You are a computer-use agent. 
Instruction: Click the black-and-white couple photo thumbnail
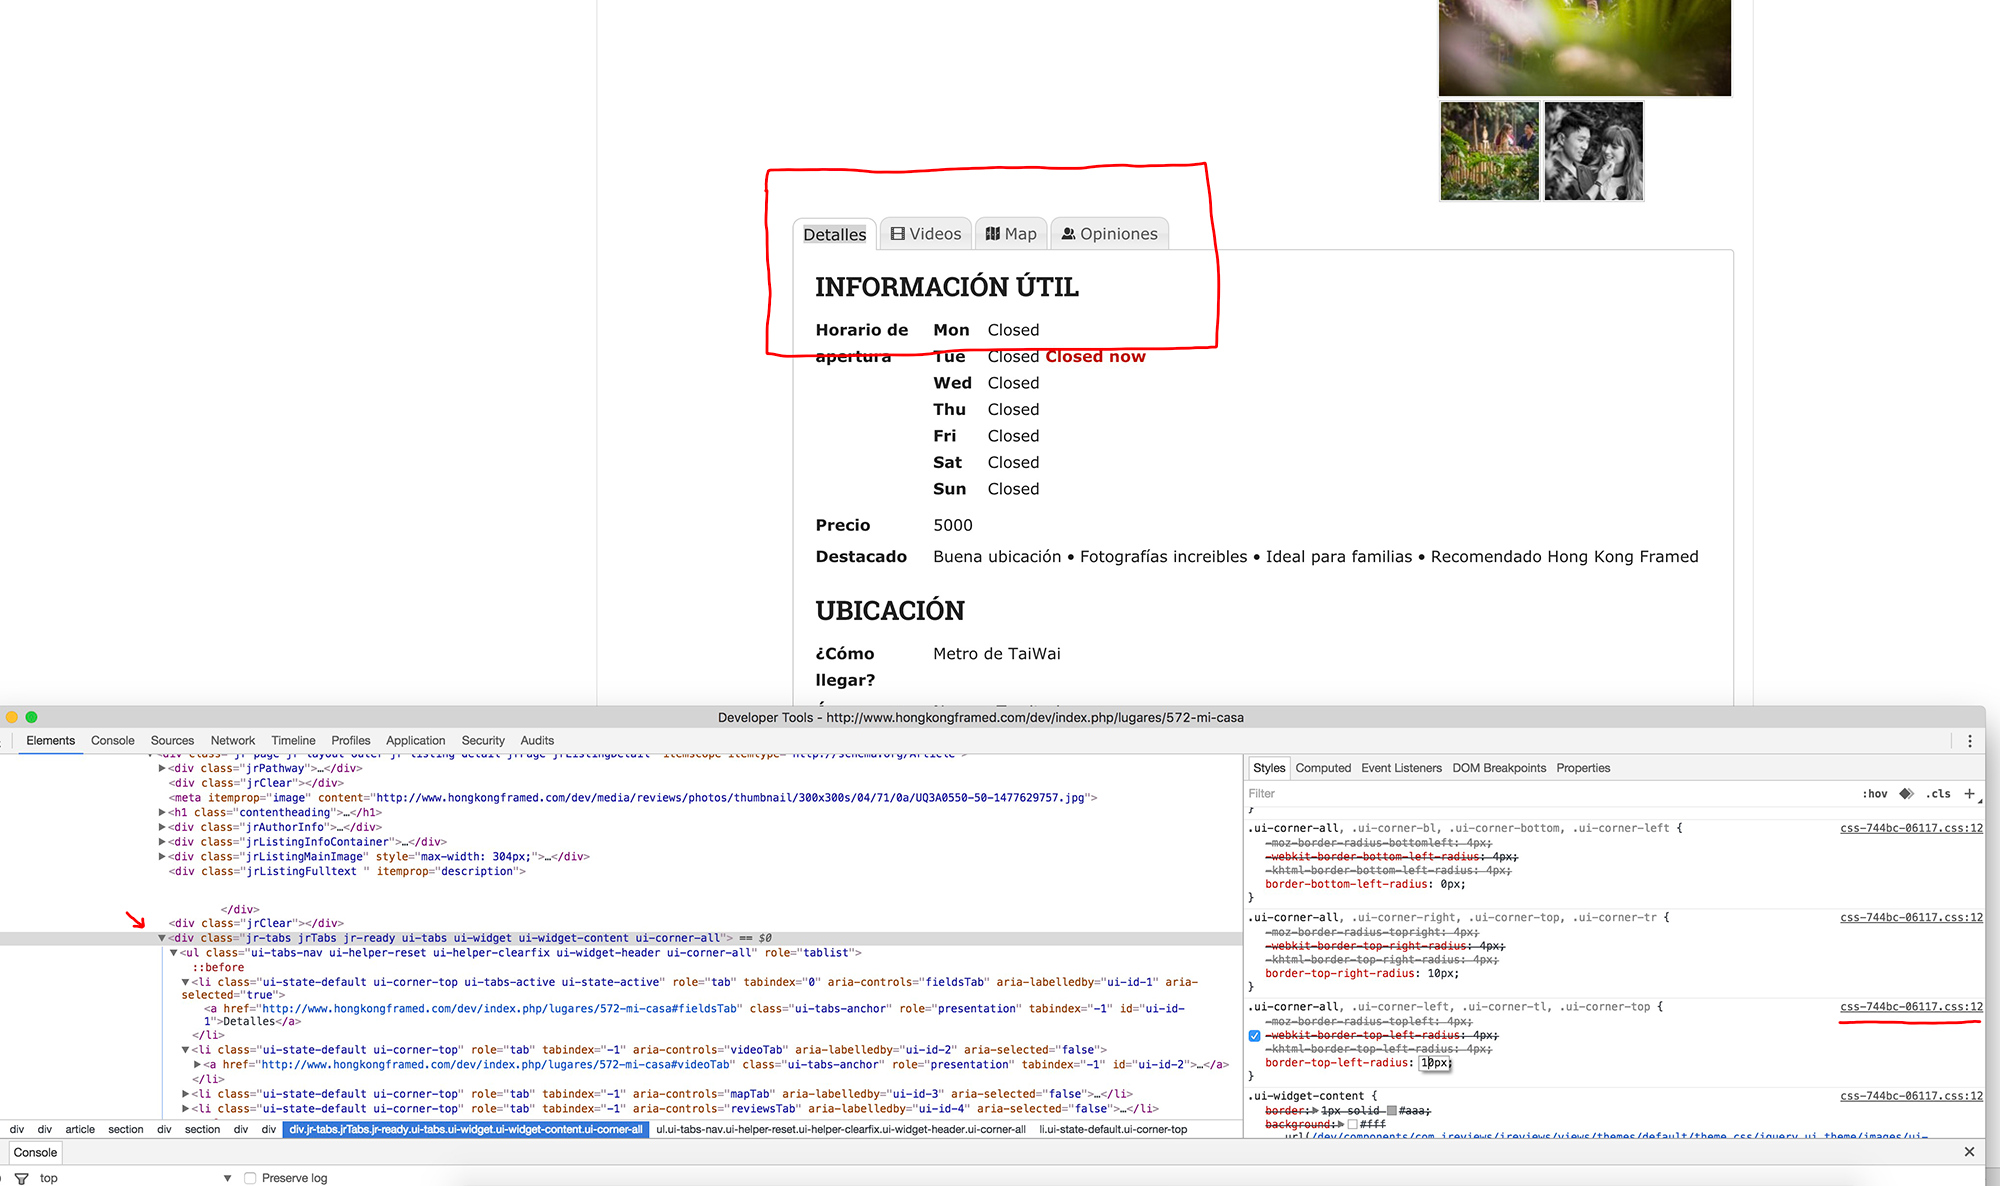tap(1593, 151)
